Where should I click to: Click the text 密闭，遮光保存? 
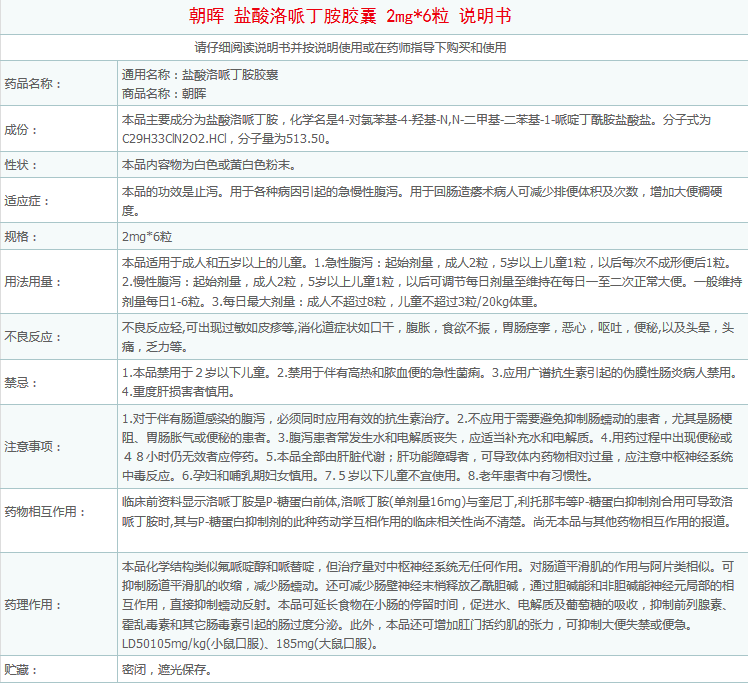tap(167, 670)
